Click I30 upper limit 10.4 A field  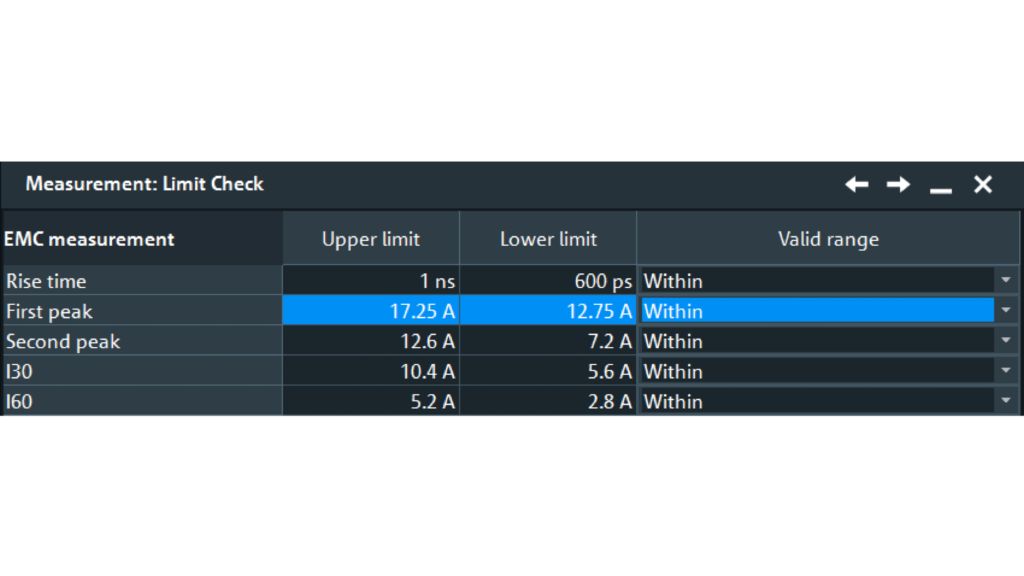(x=371, y=371)
